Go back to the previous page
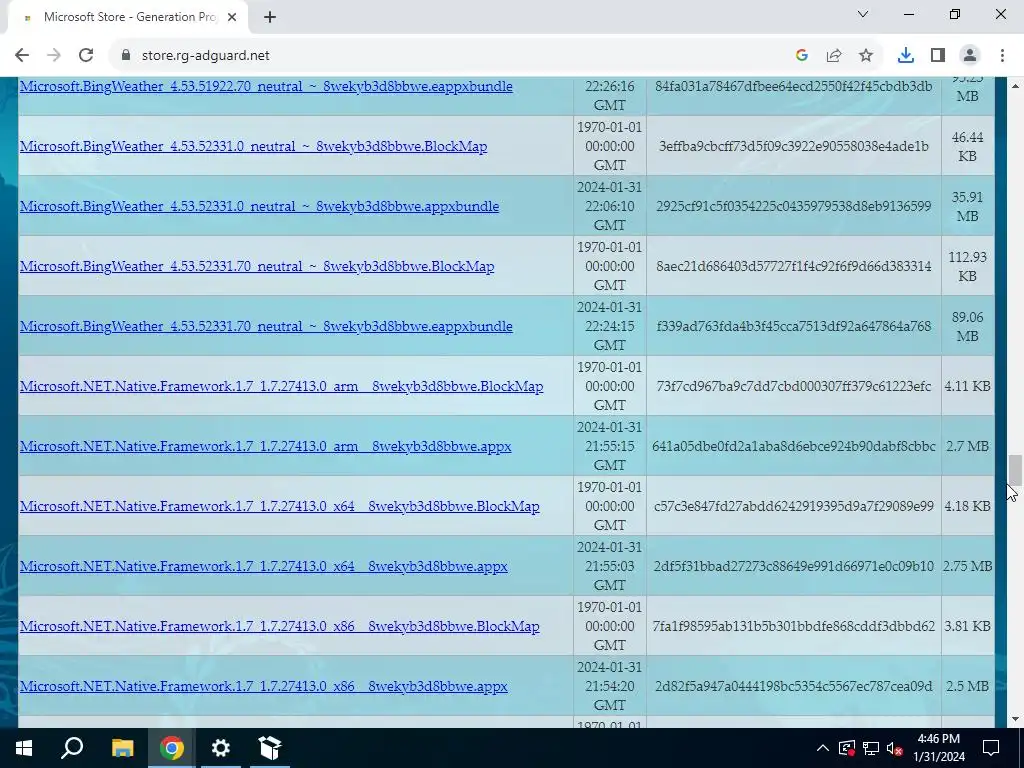 point(22,56)
